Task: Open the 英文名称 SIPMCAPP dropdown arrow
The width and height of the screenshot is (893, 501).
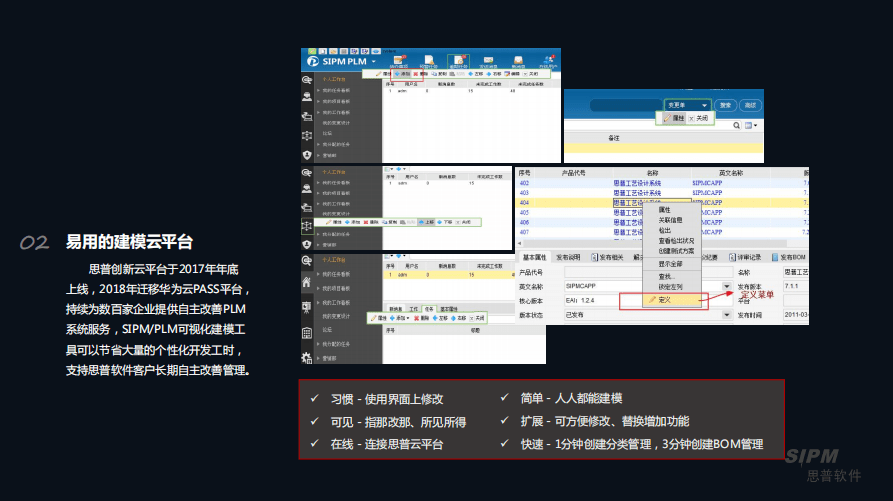Action: [x=727, y=286]
